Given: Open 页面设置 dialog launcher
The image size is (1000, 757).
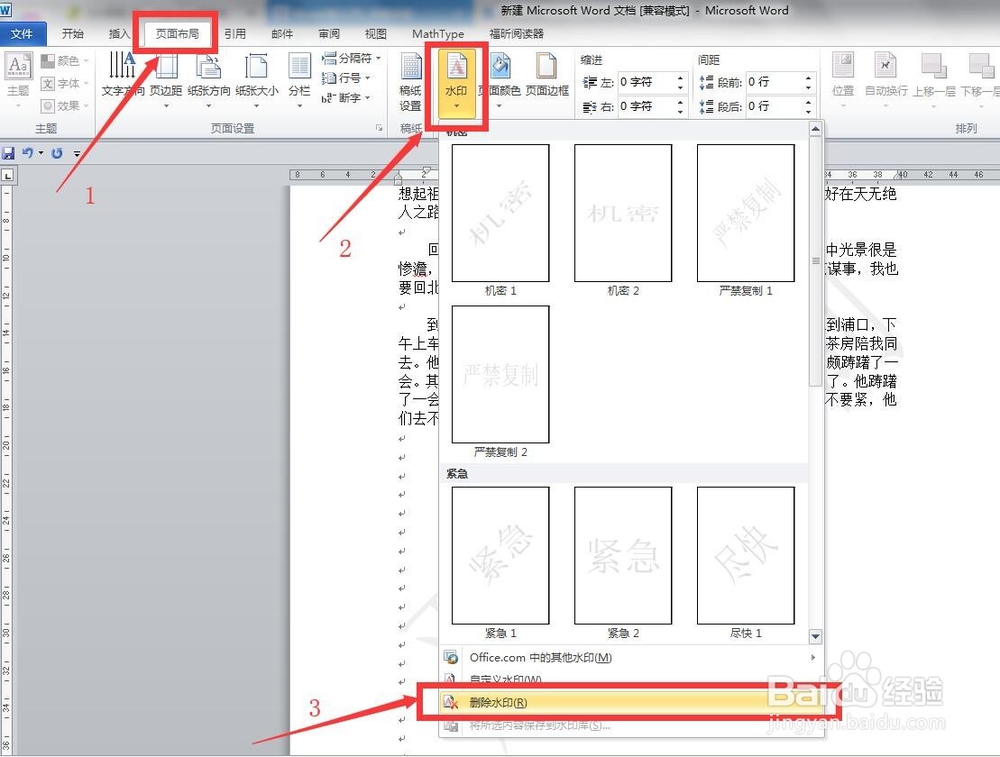Looking at the screenshot, I should click(379, 128).
